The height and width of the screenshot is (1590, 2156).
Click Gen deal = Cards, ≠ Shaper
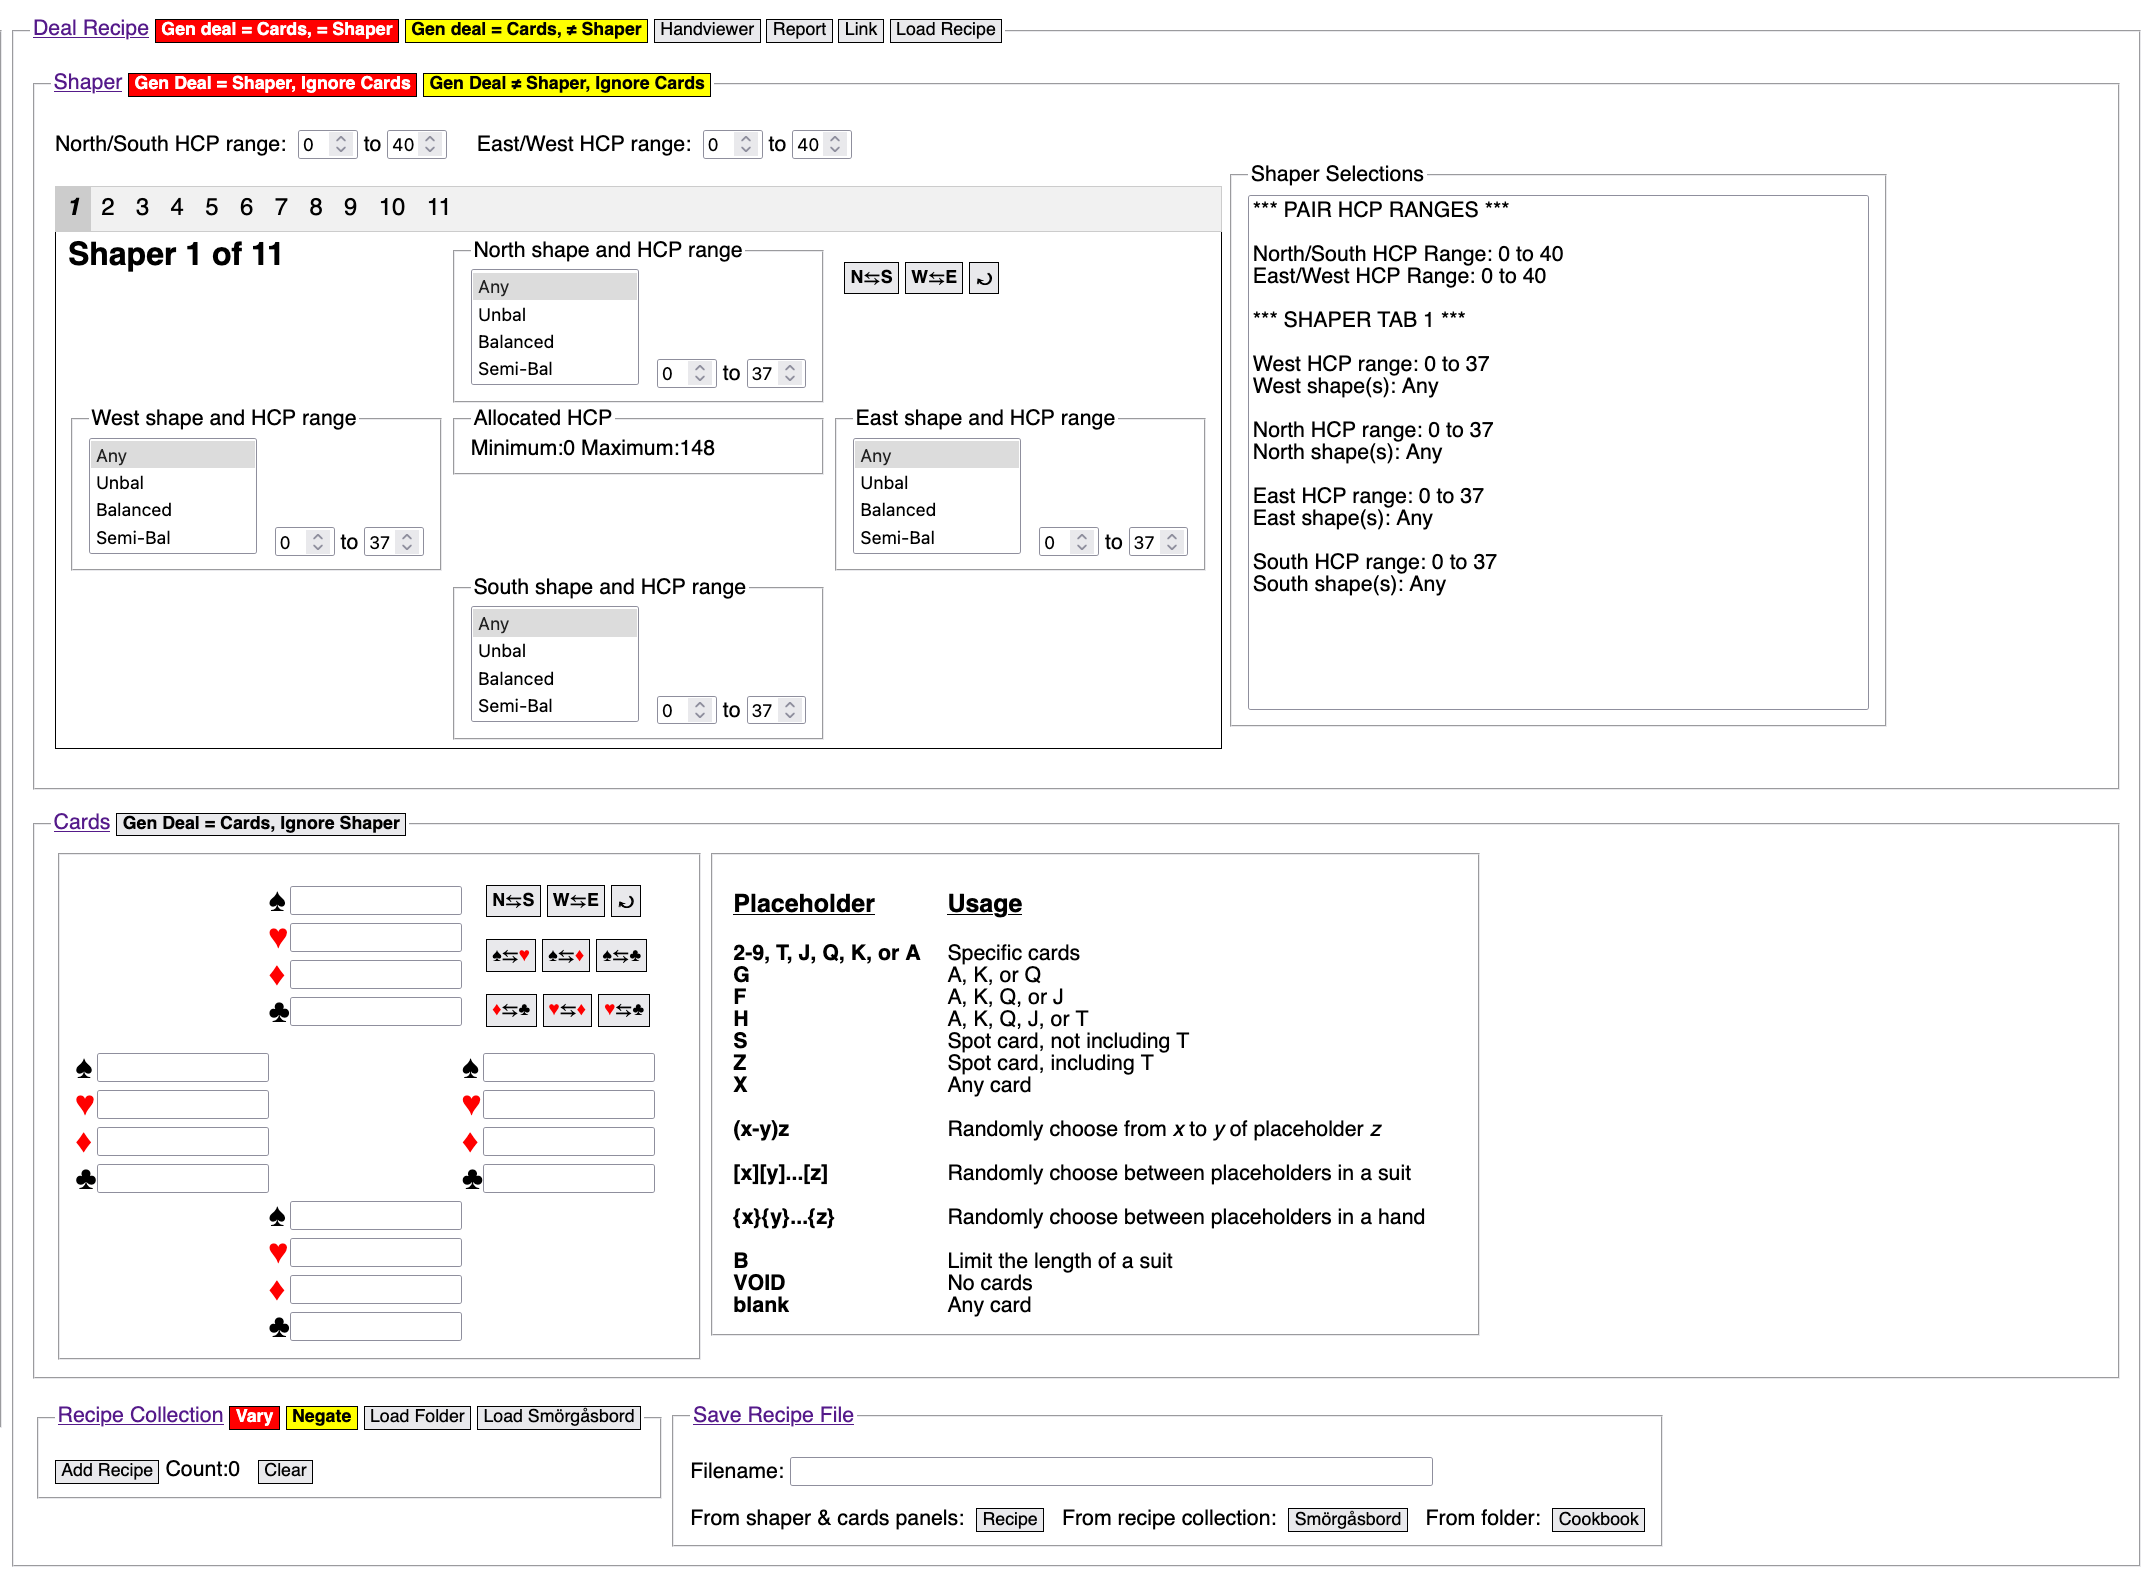point(526,30)
